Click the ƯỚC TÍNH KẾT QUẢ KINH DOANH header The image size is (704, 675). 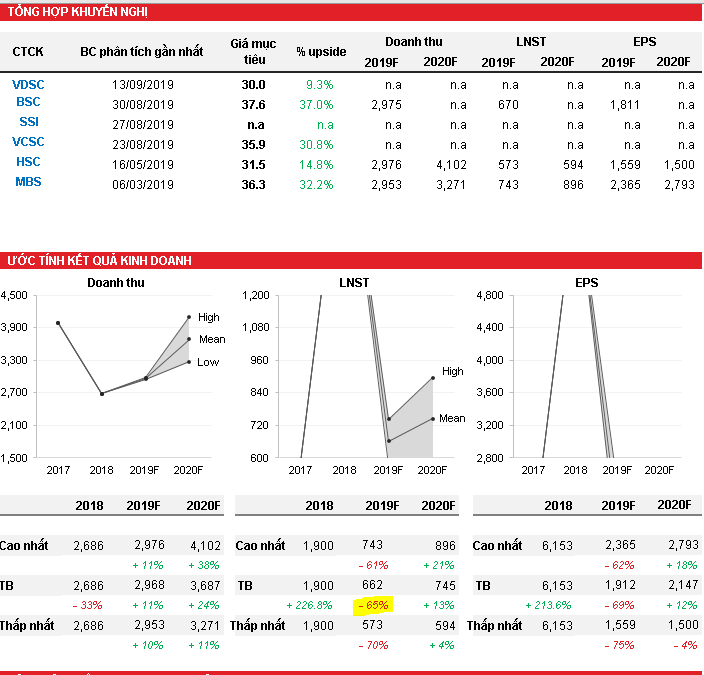click(x=100, y=261)
